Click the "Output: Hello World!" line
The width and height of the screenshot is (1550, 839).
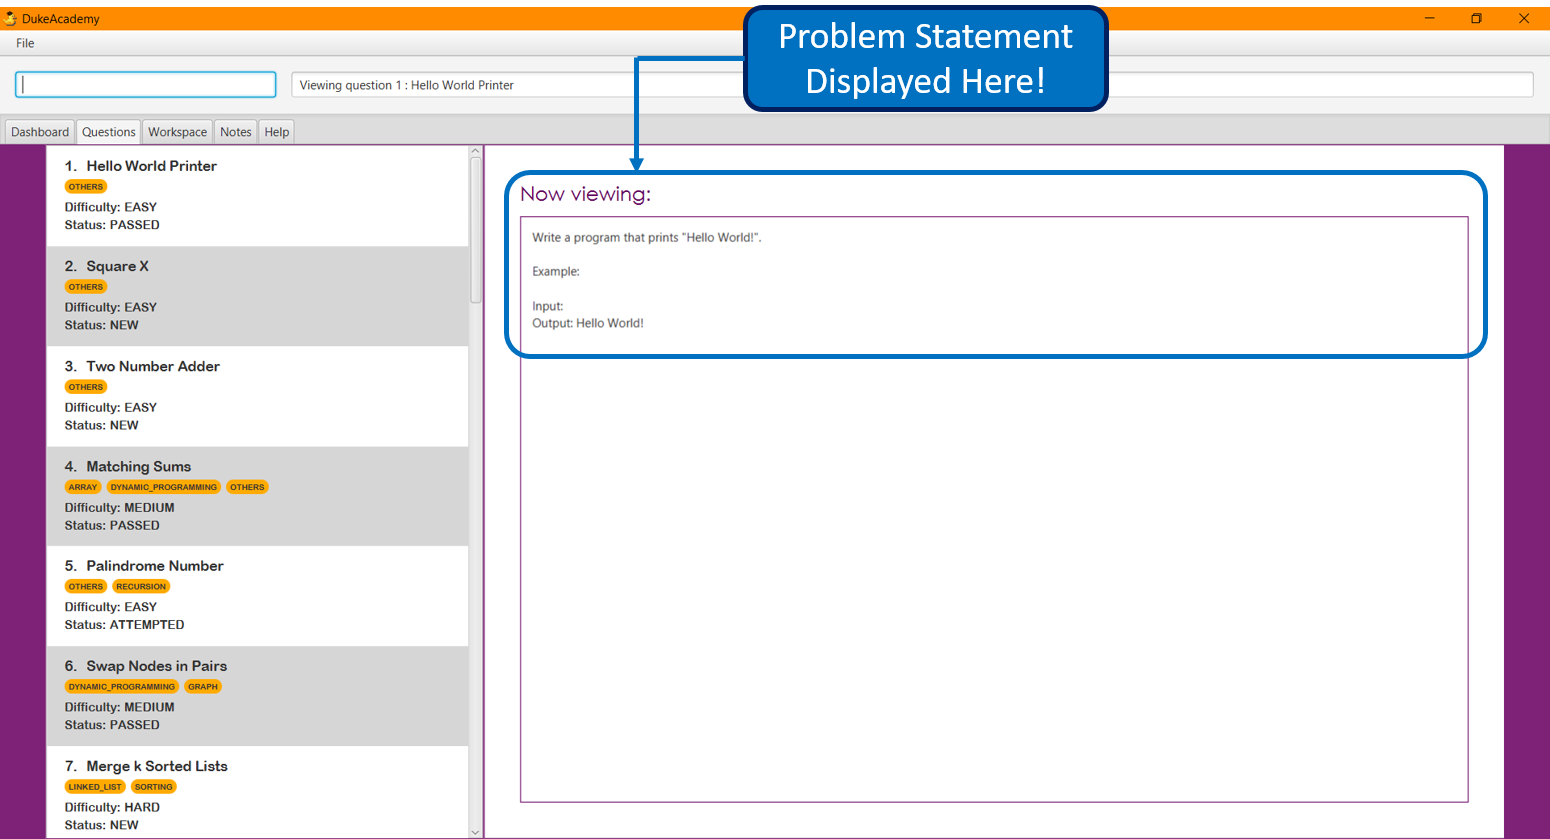pyautogui.click(x=588, y=323)
